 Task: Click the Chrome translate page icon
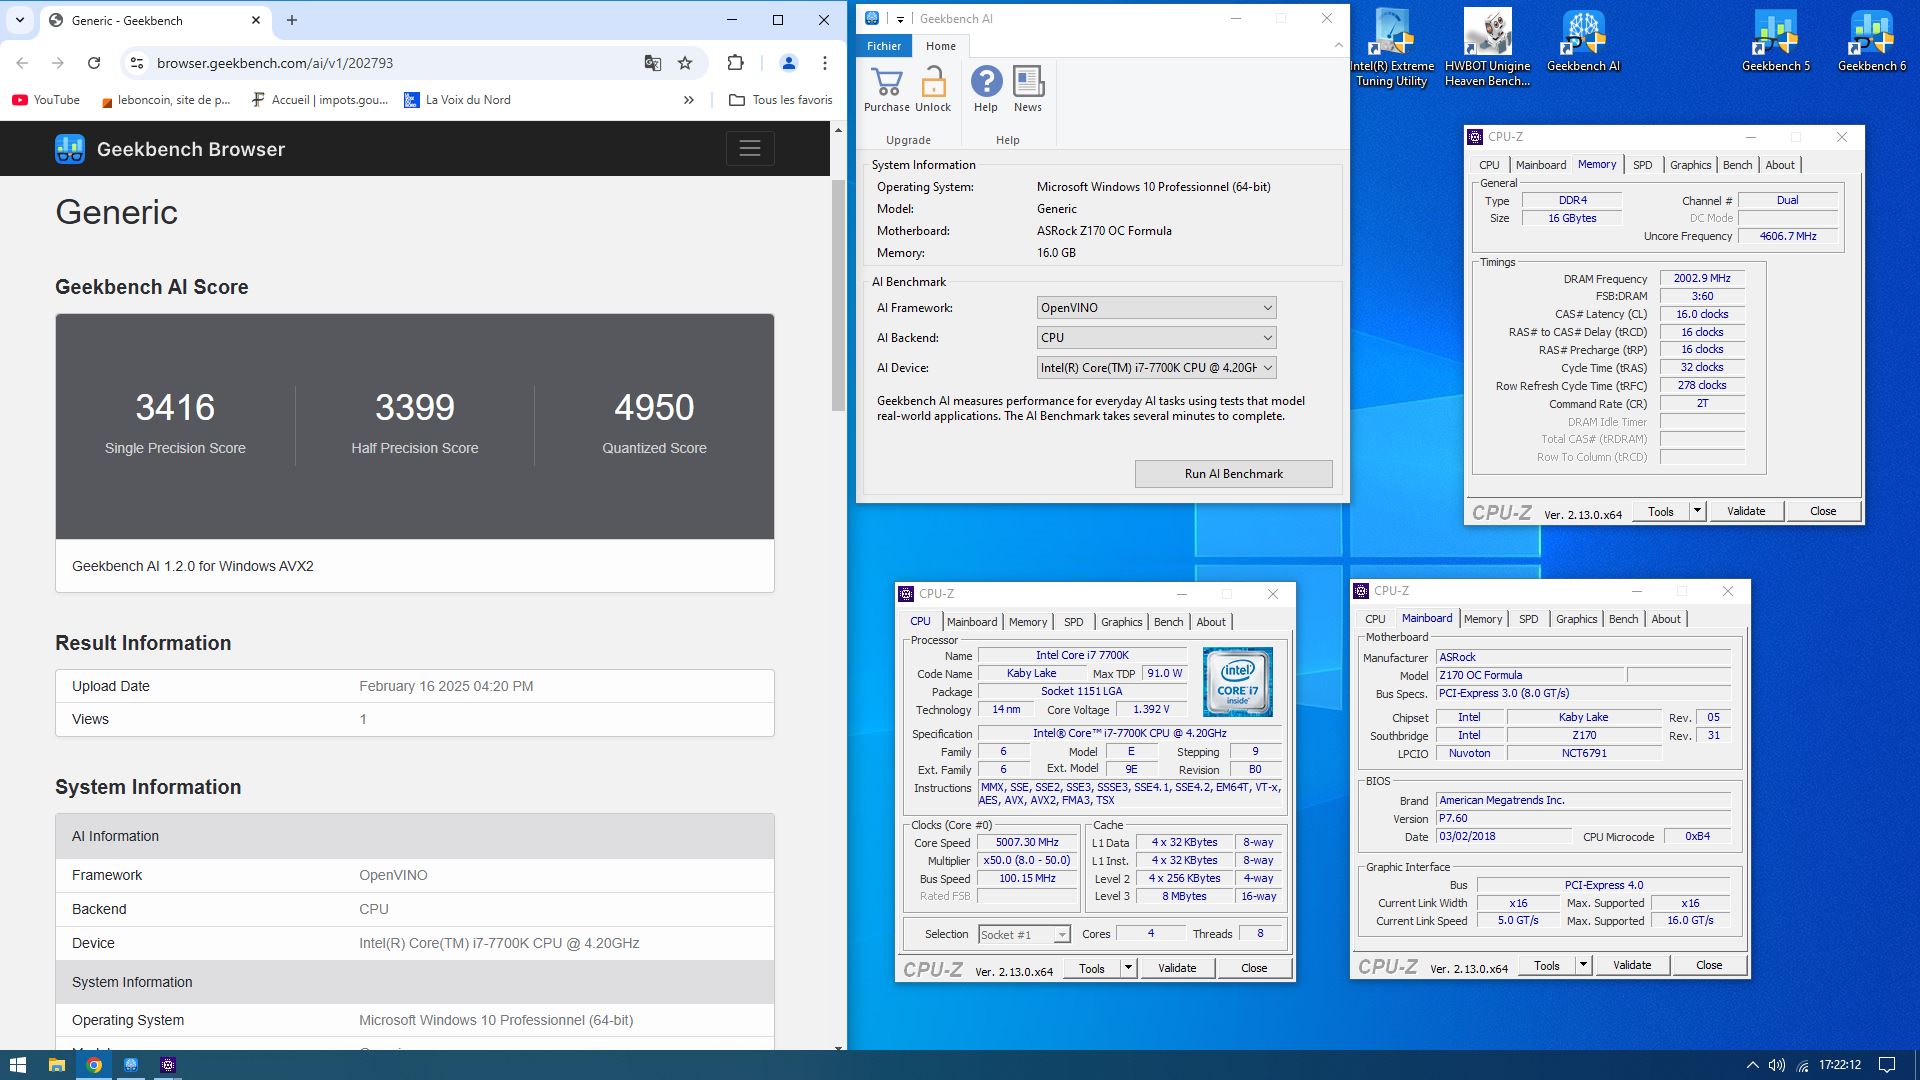[x=653, y=63]
